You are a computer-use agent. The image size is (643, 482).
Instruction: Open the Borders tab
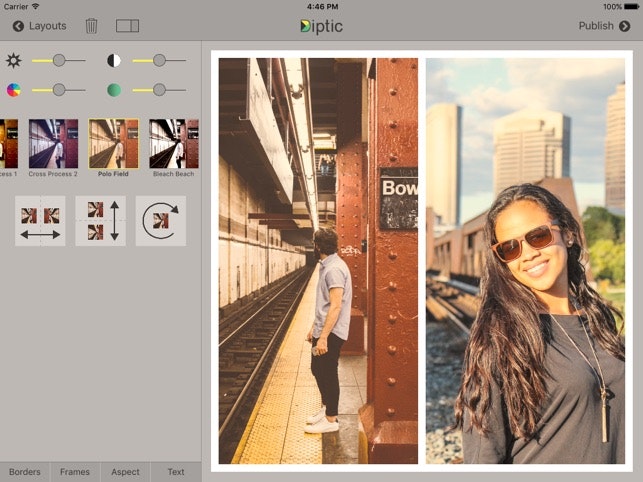[x=26, y=472]
